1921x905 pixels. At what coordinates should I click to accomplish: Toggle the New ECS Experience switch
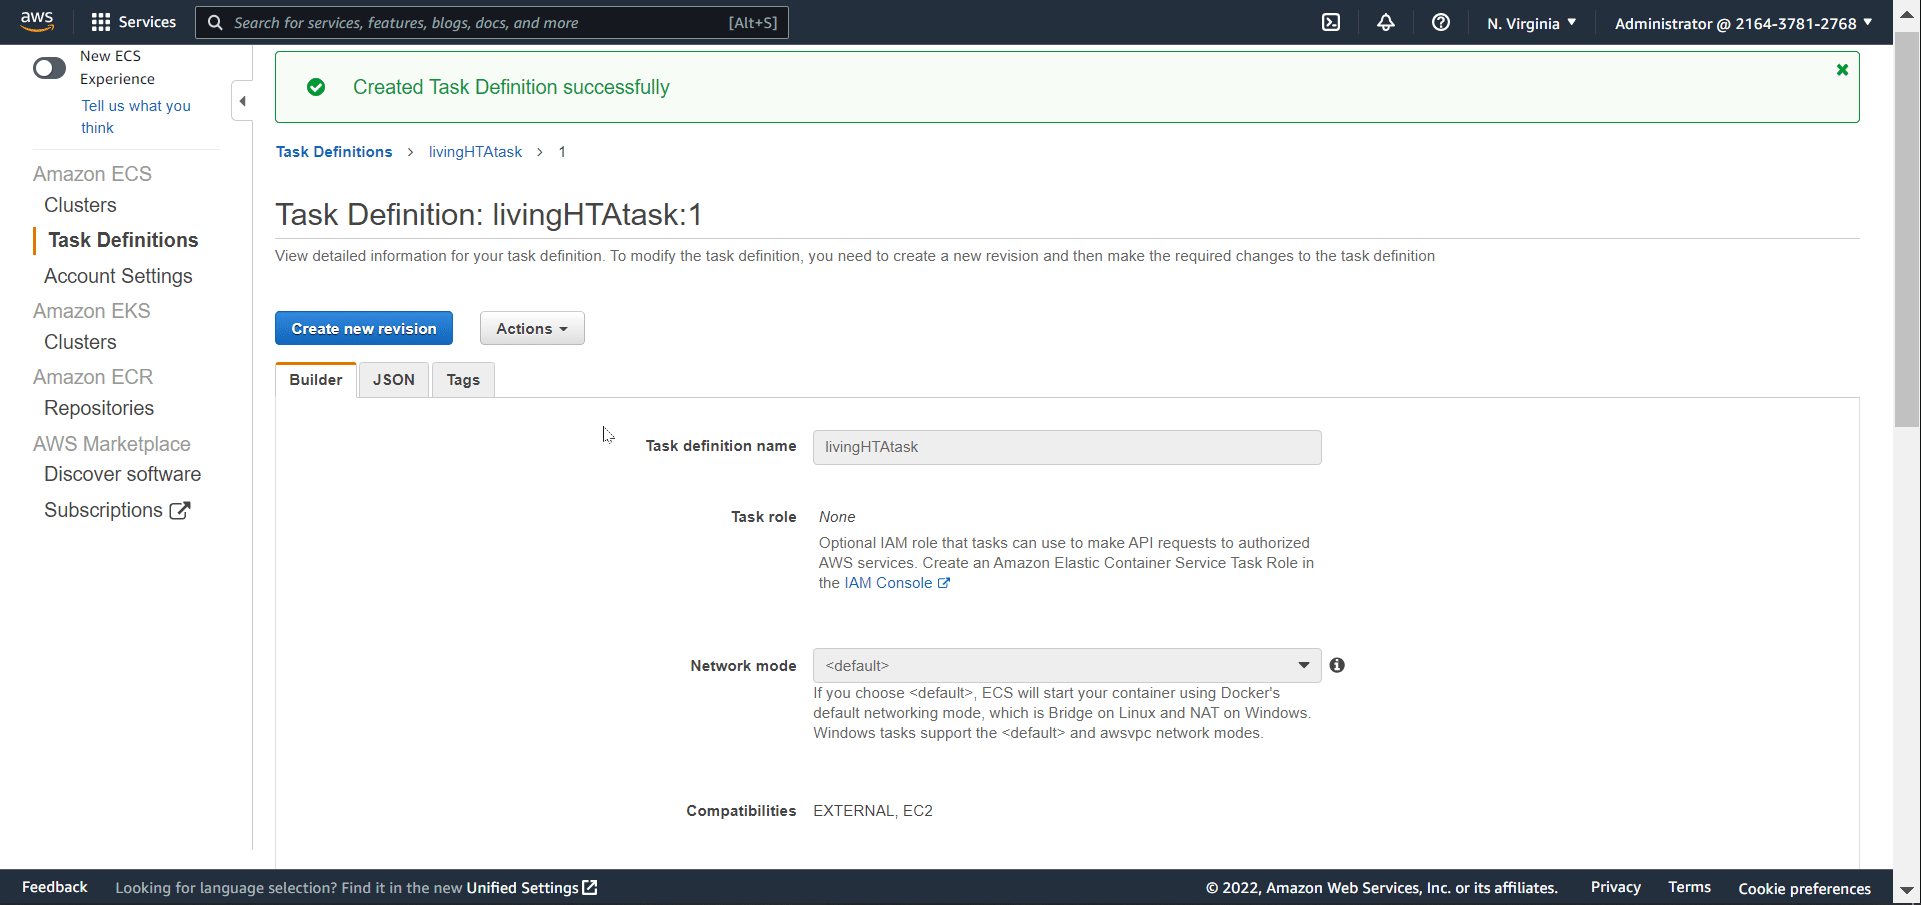(49, 68)
